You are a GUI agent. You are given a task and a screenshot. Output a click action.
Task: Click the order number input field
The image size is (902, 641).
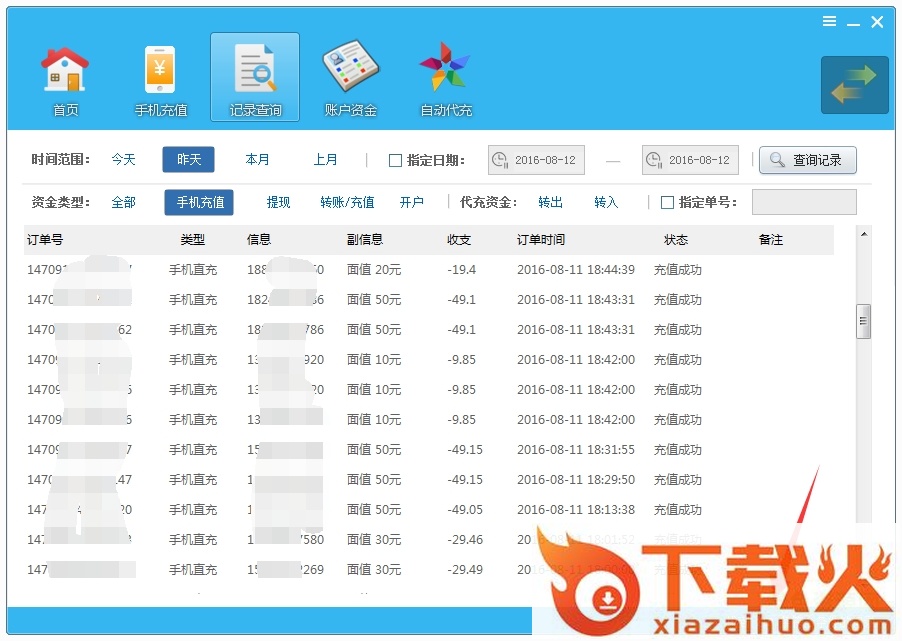click(803, 202)
